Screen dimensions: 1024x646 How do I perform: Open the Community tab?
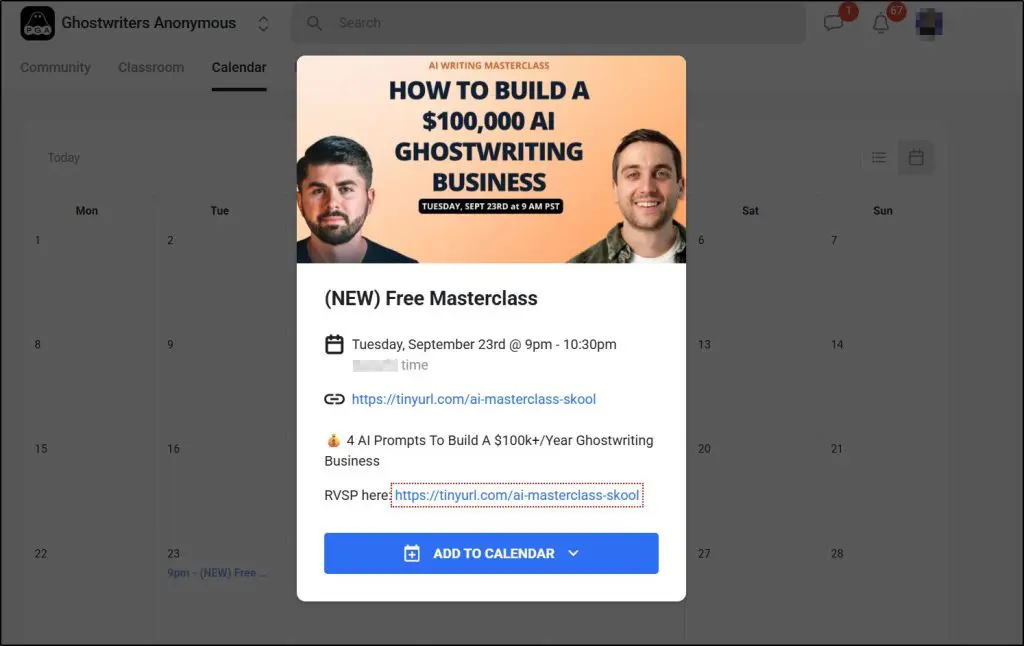[56, 67]
